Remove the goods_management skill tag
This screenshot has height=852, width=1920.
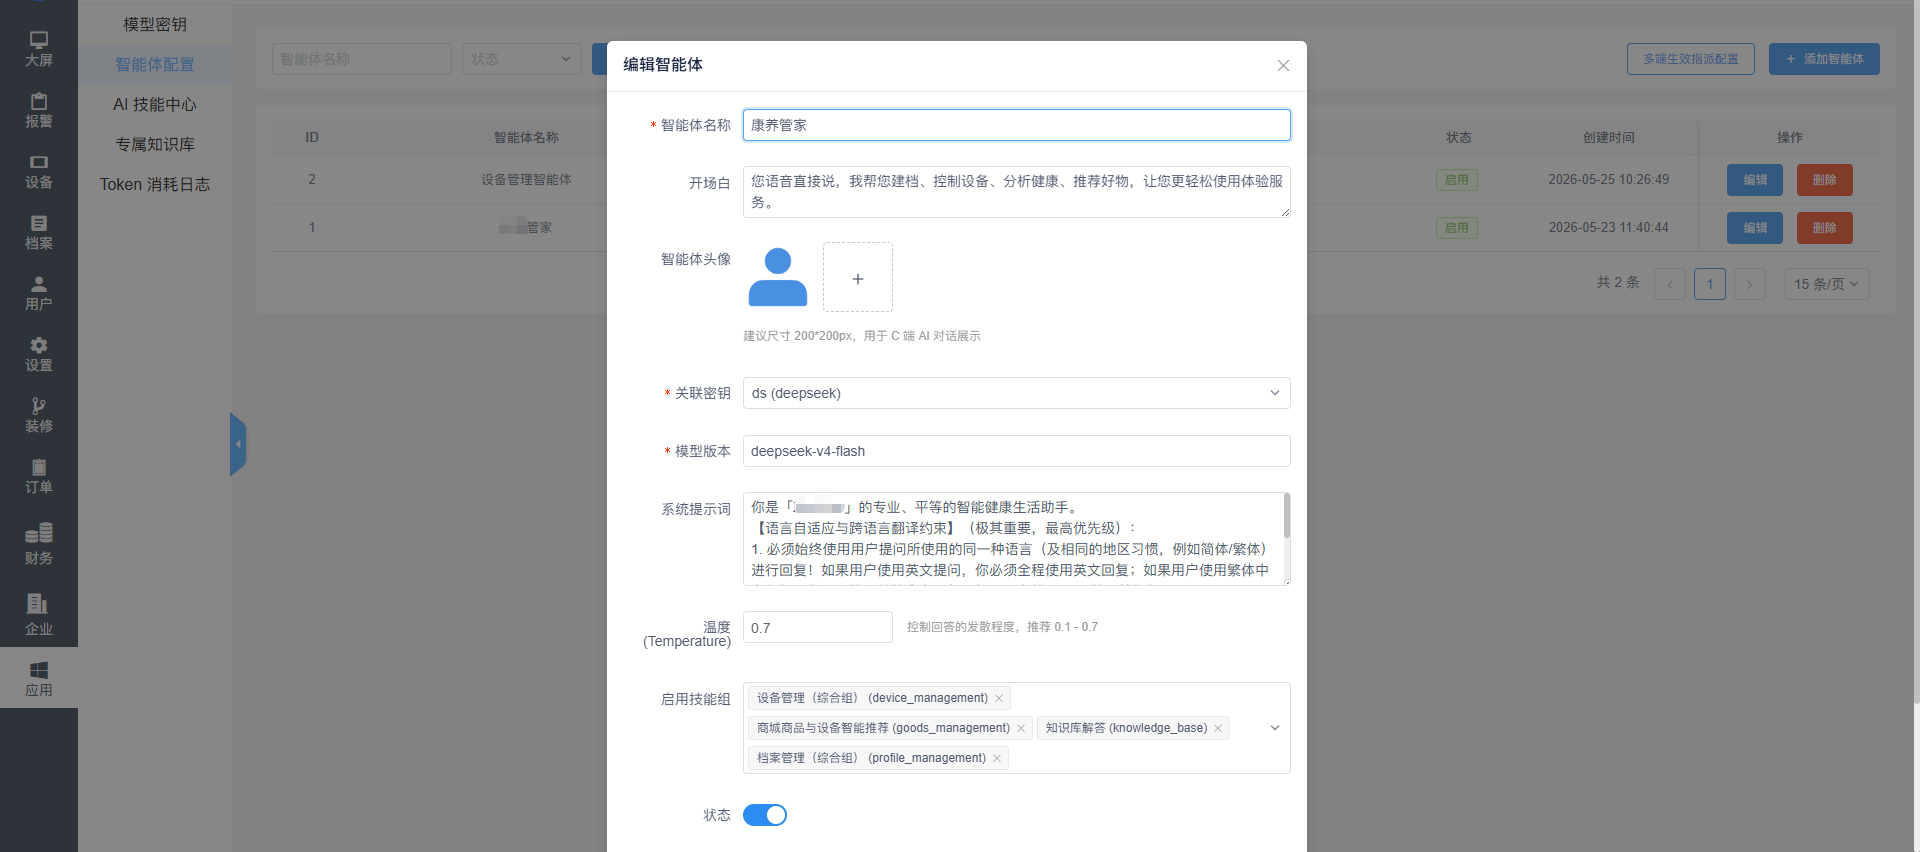tap(1021, 728)
